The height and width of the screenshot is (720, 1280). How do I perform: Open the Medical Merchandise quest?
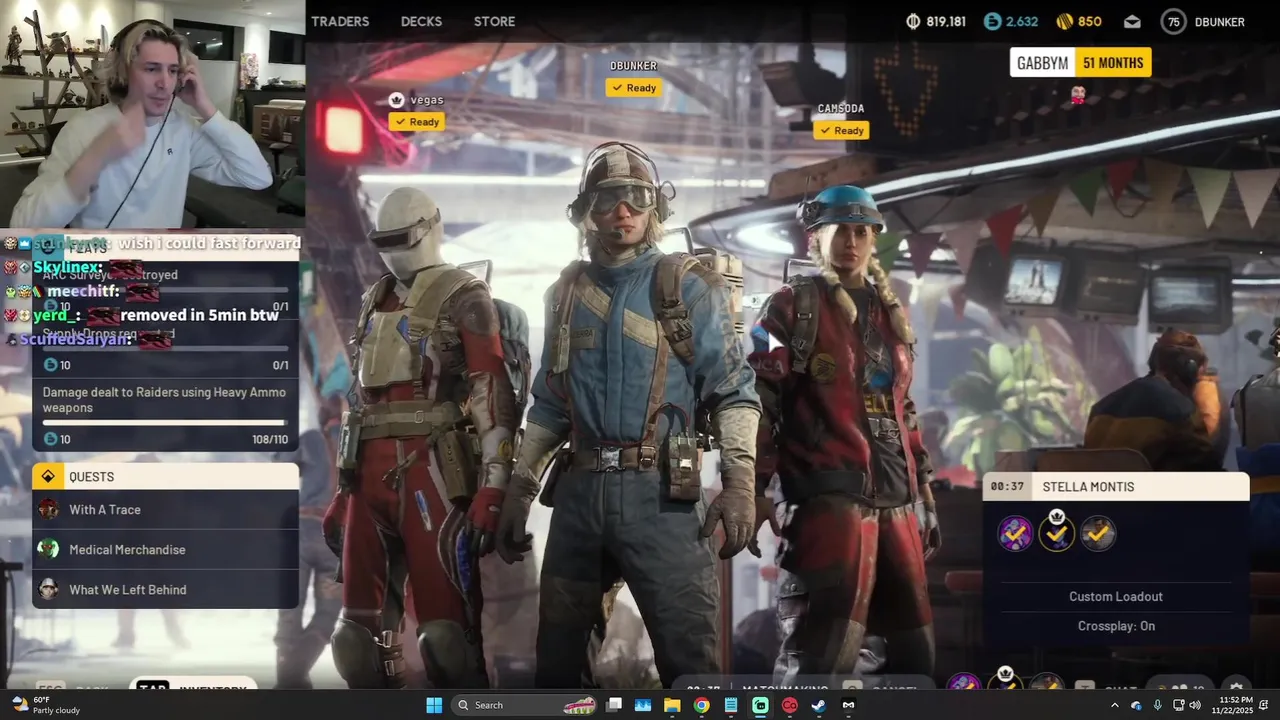(165, 550)
